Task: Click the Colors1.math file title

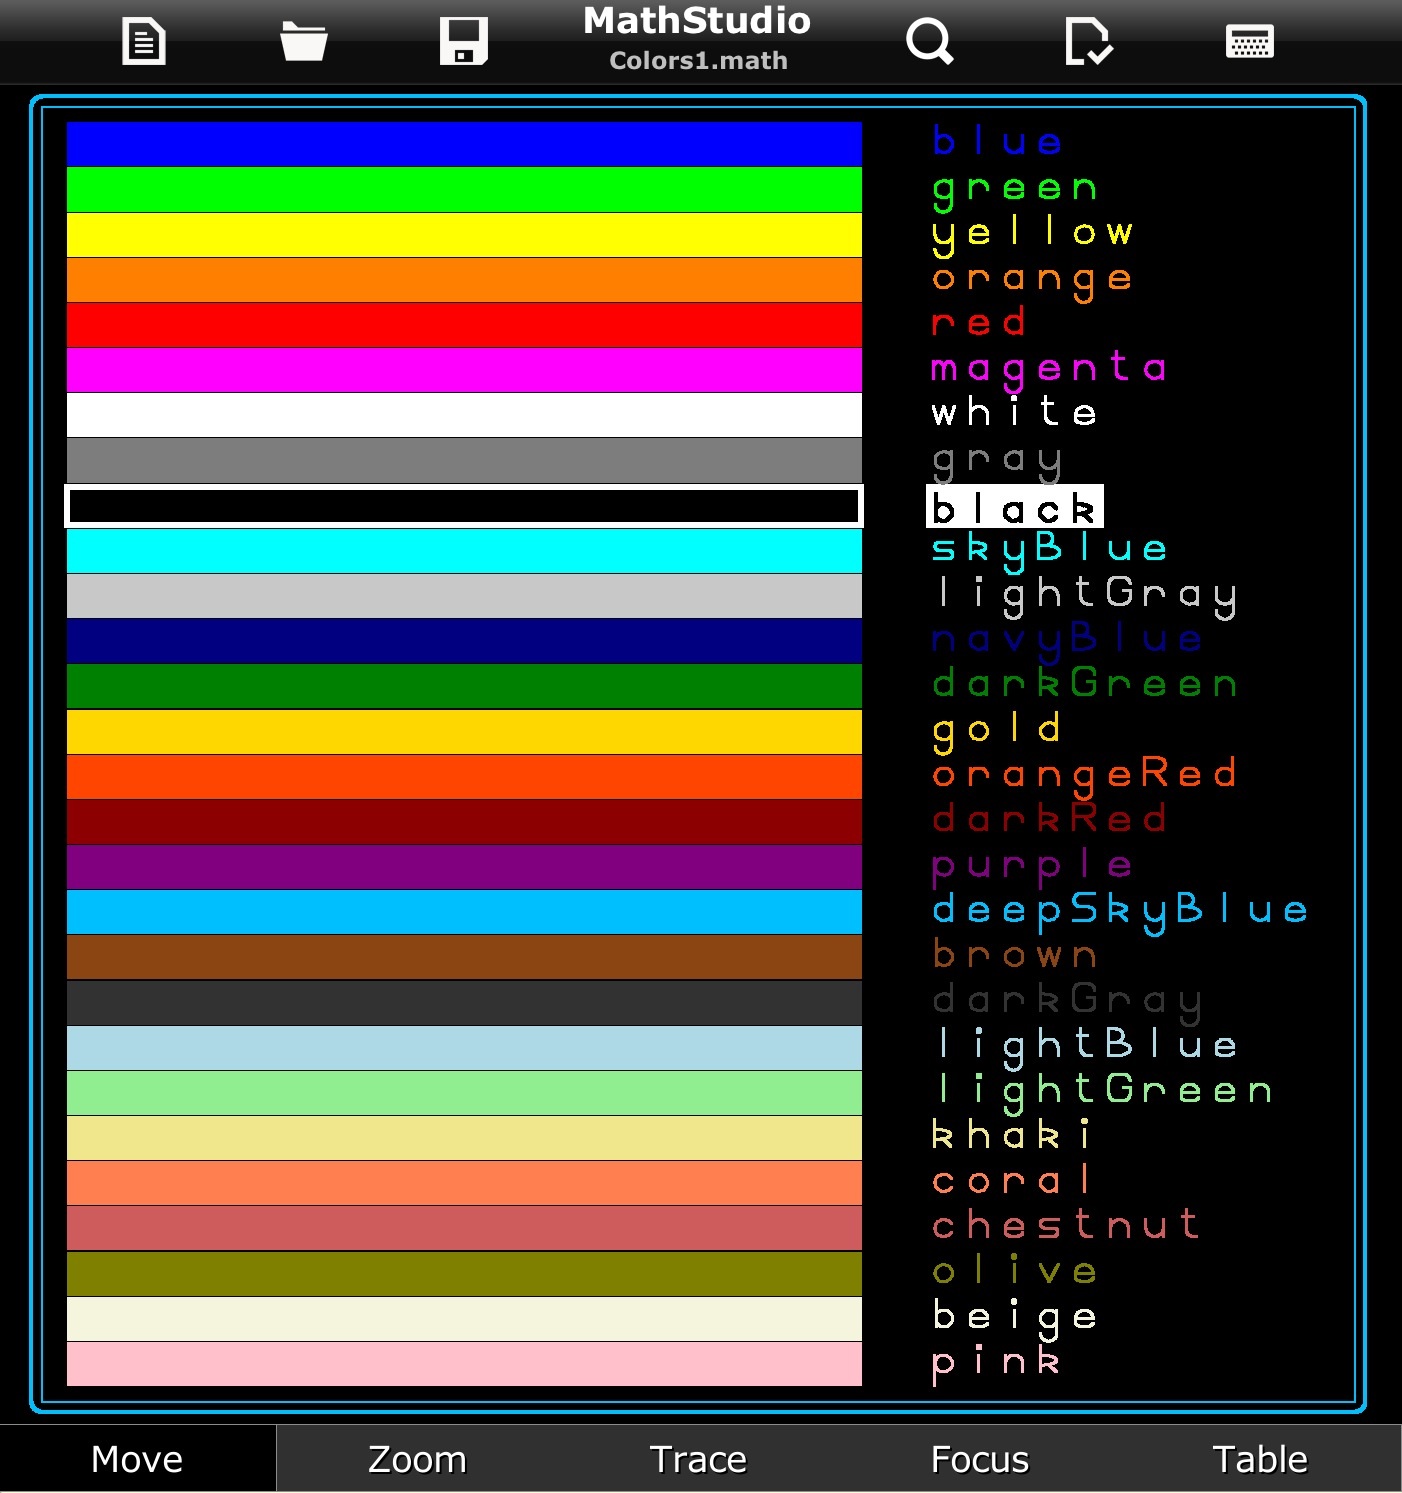Action: click(698, 61)
